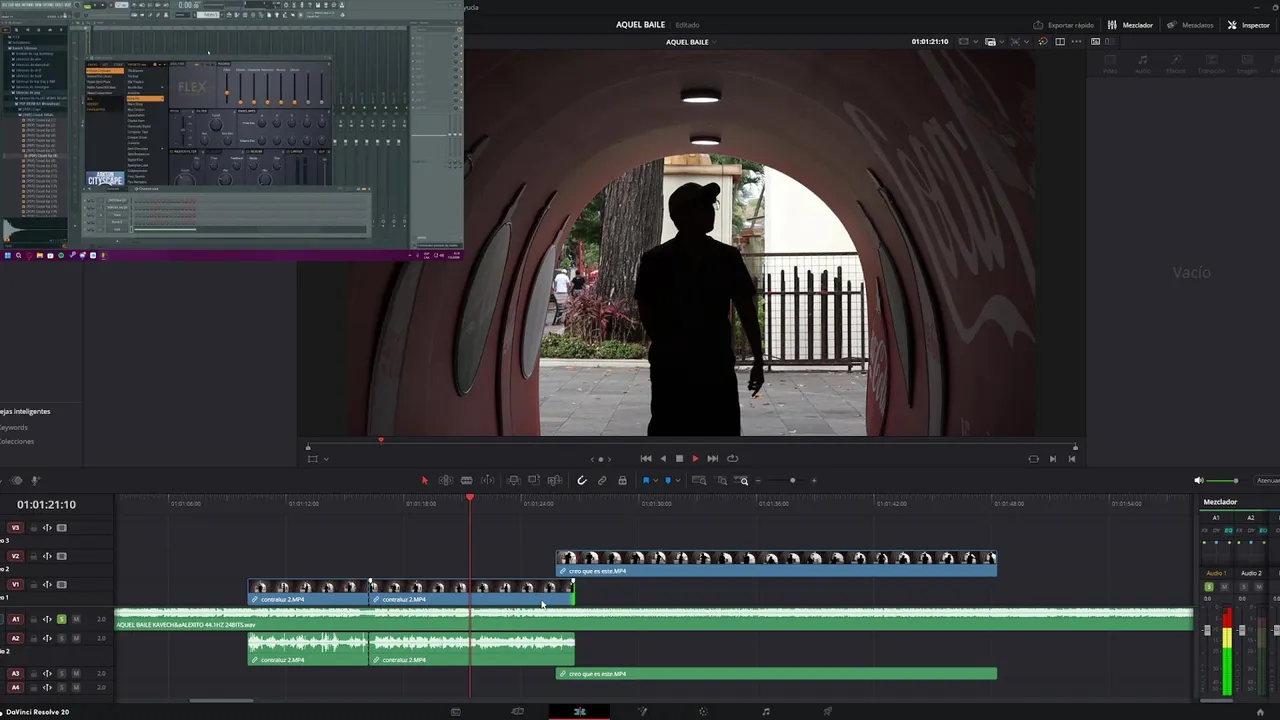Click the Full Extent Zoom icon

click(x=699, y=480)
